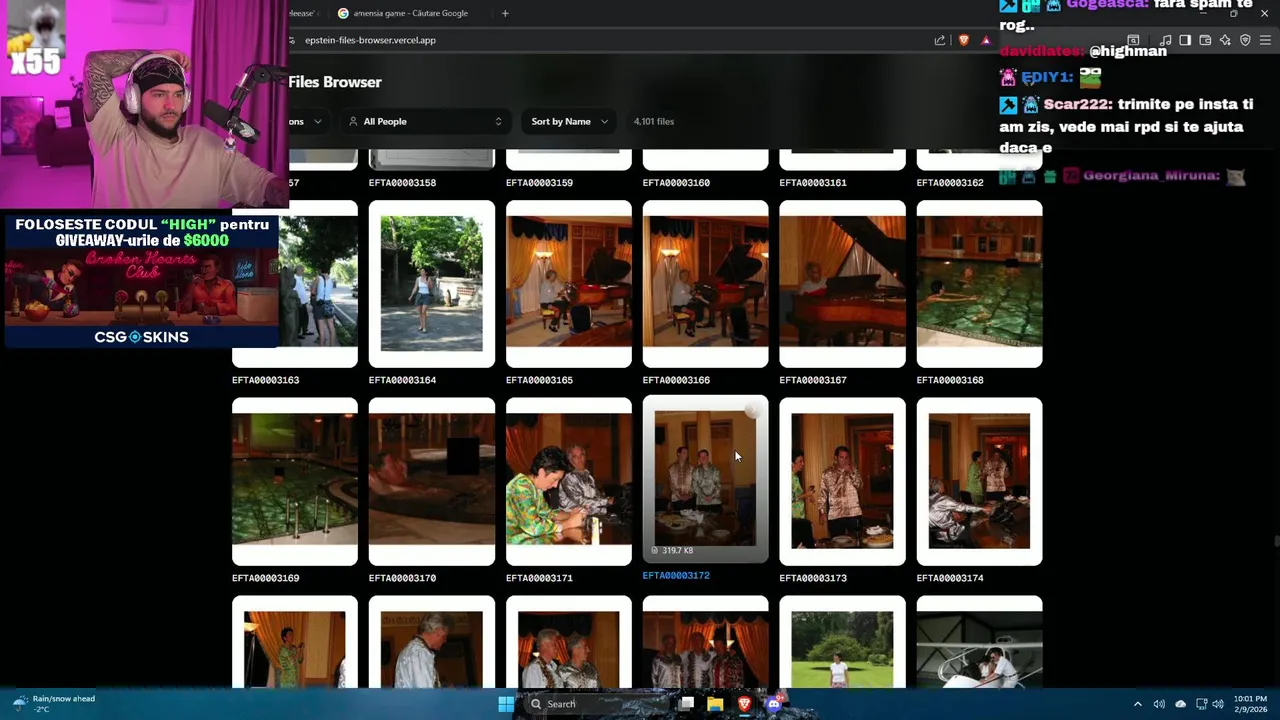Open thumbnail EFTA00003165 piano photo
1280x720 pixels.
click(569, 284)
